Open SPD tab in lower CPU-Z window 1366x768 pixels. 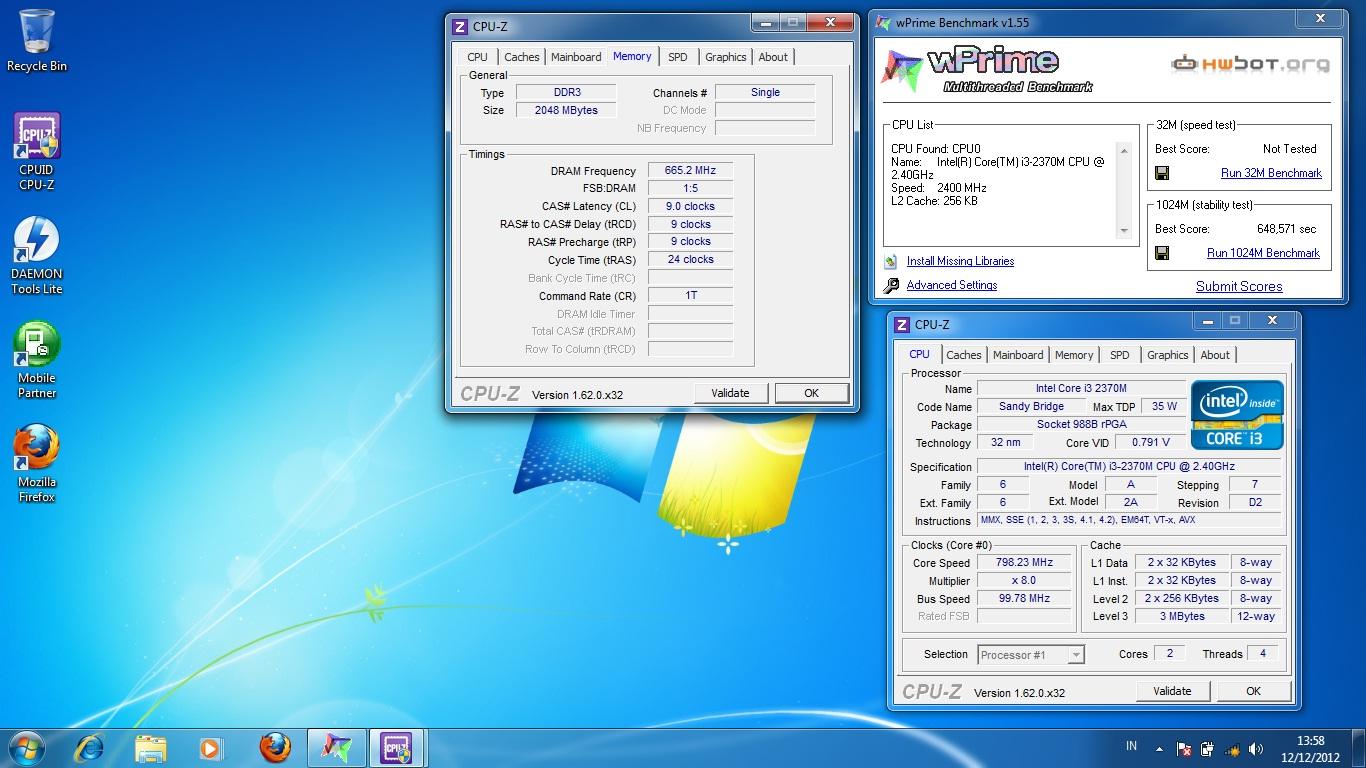(x=1120, y=355)
